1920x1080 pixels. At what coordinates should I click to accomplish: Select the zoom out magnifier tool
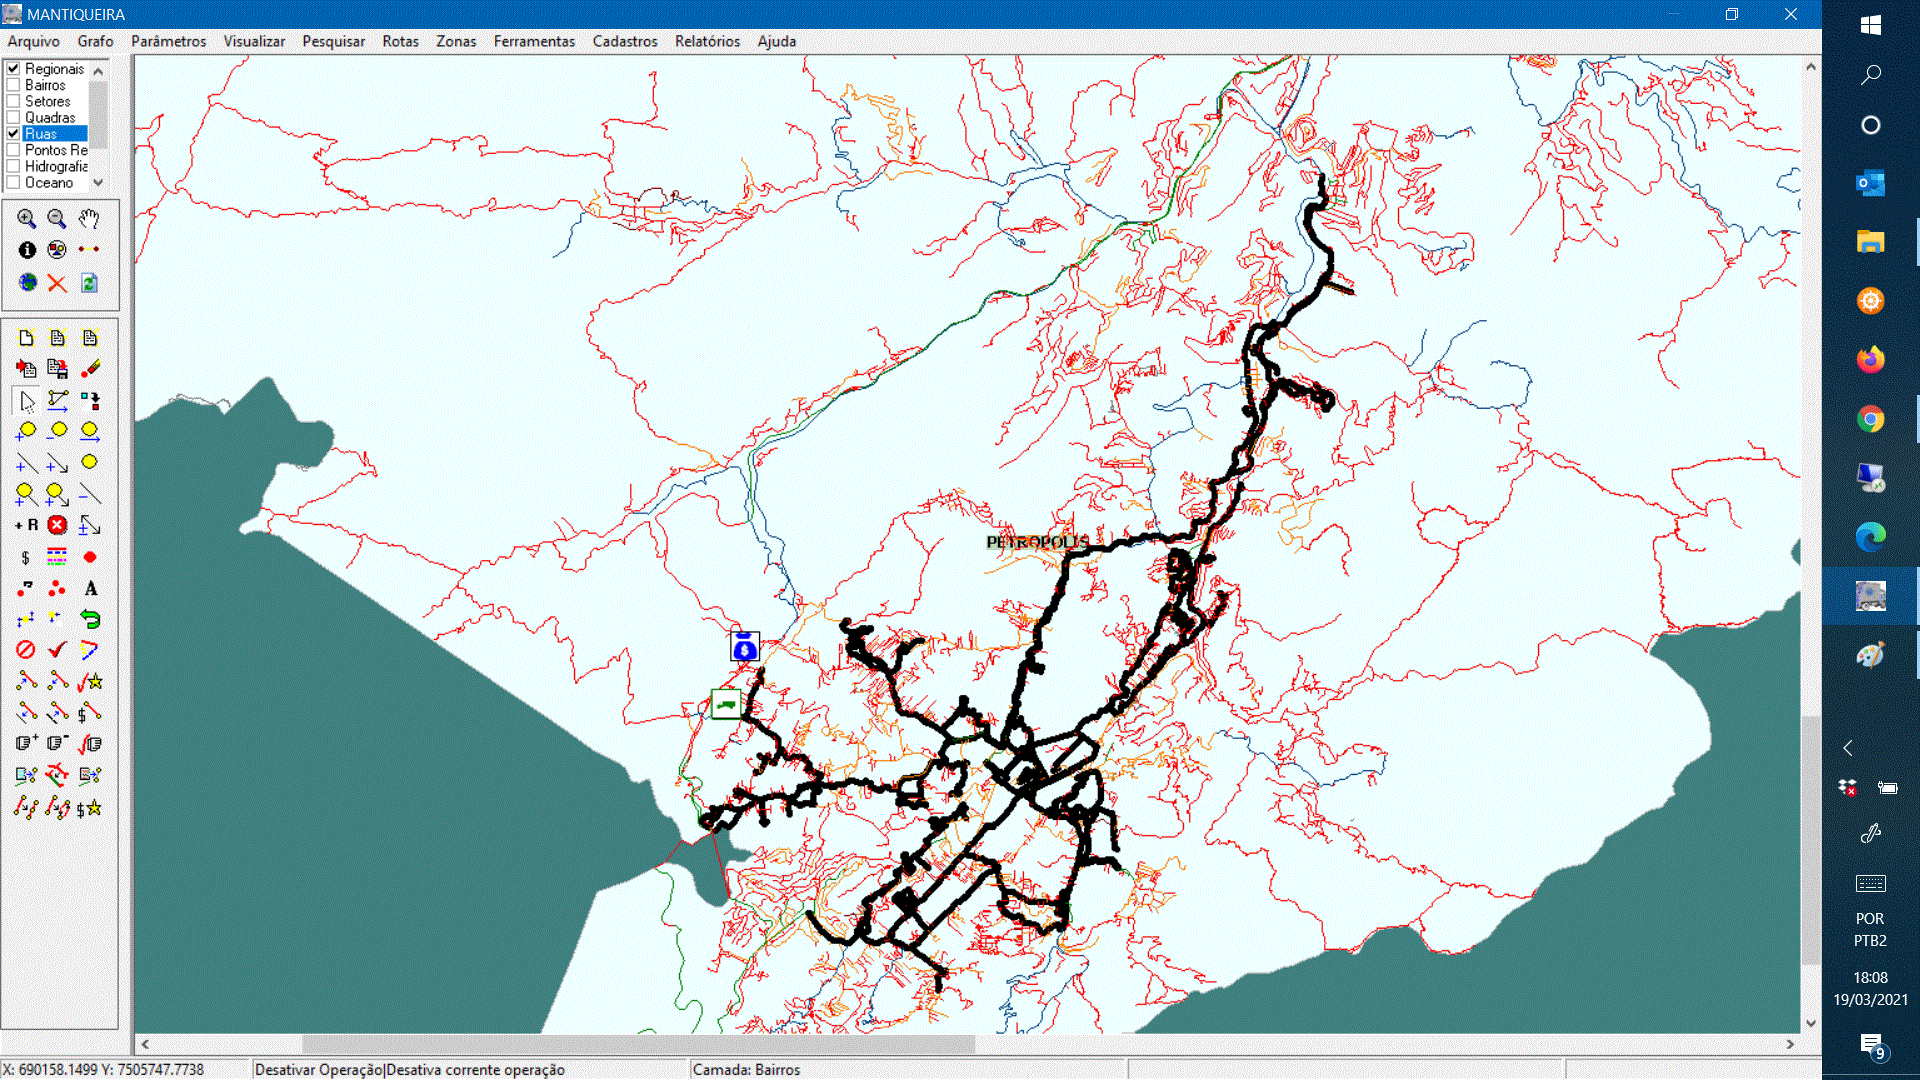point(57,218)
